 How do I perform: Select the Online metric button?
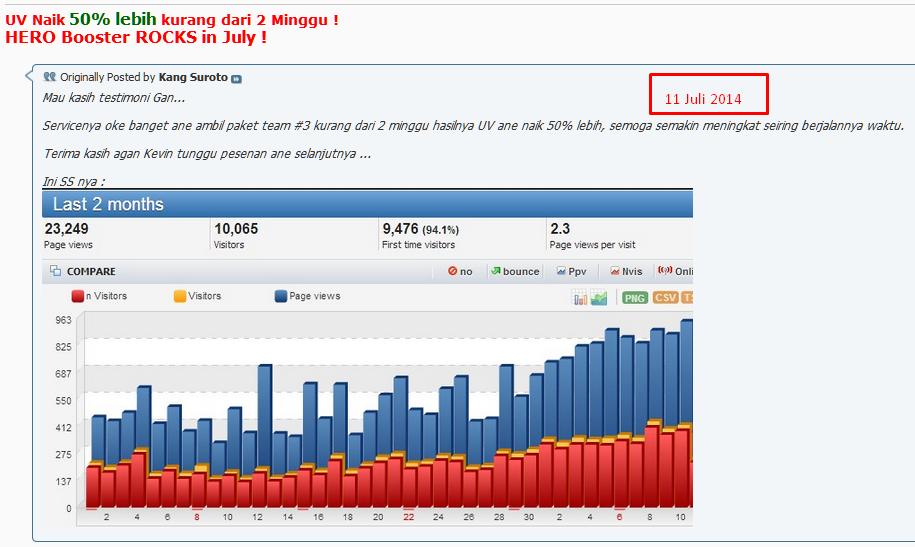point(675,271)
